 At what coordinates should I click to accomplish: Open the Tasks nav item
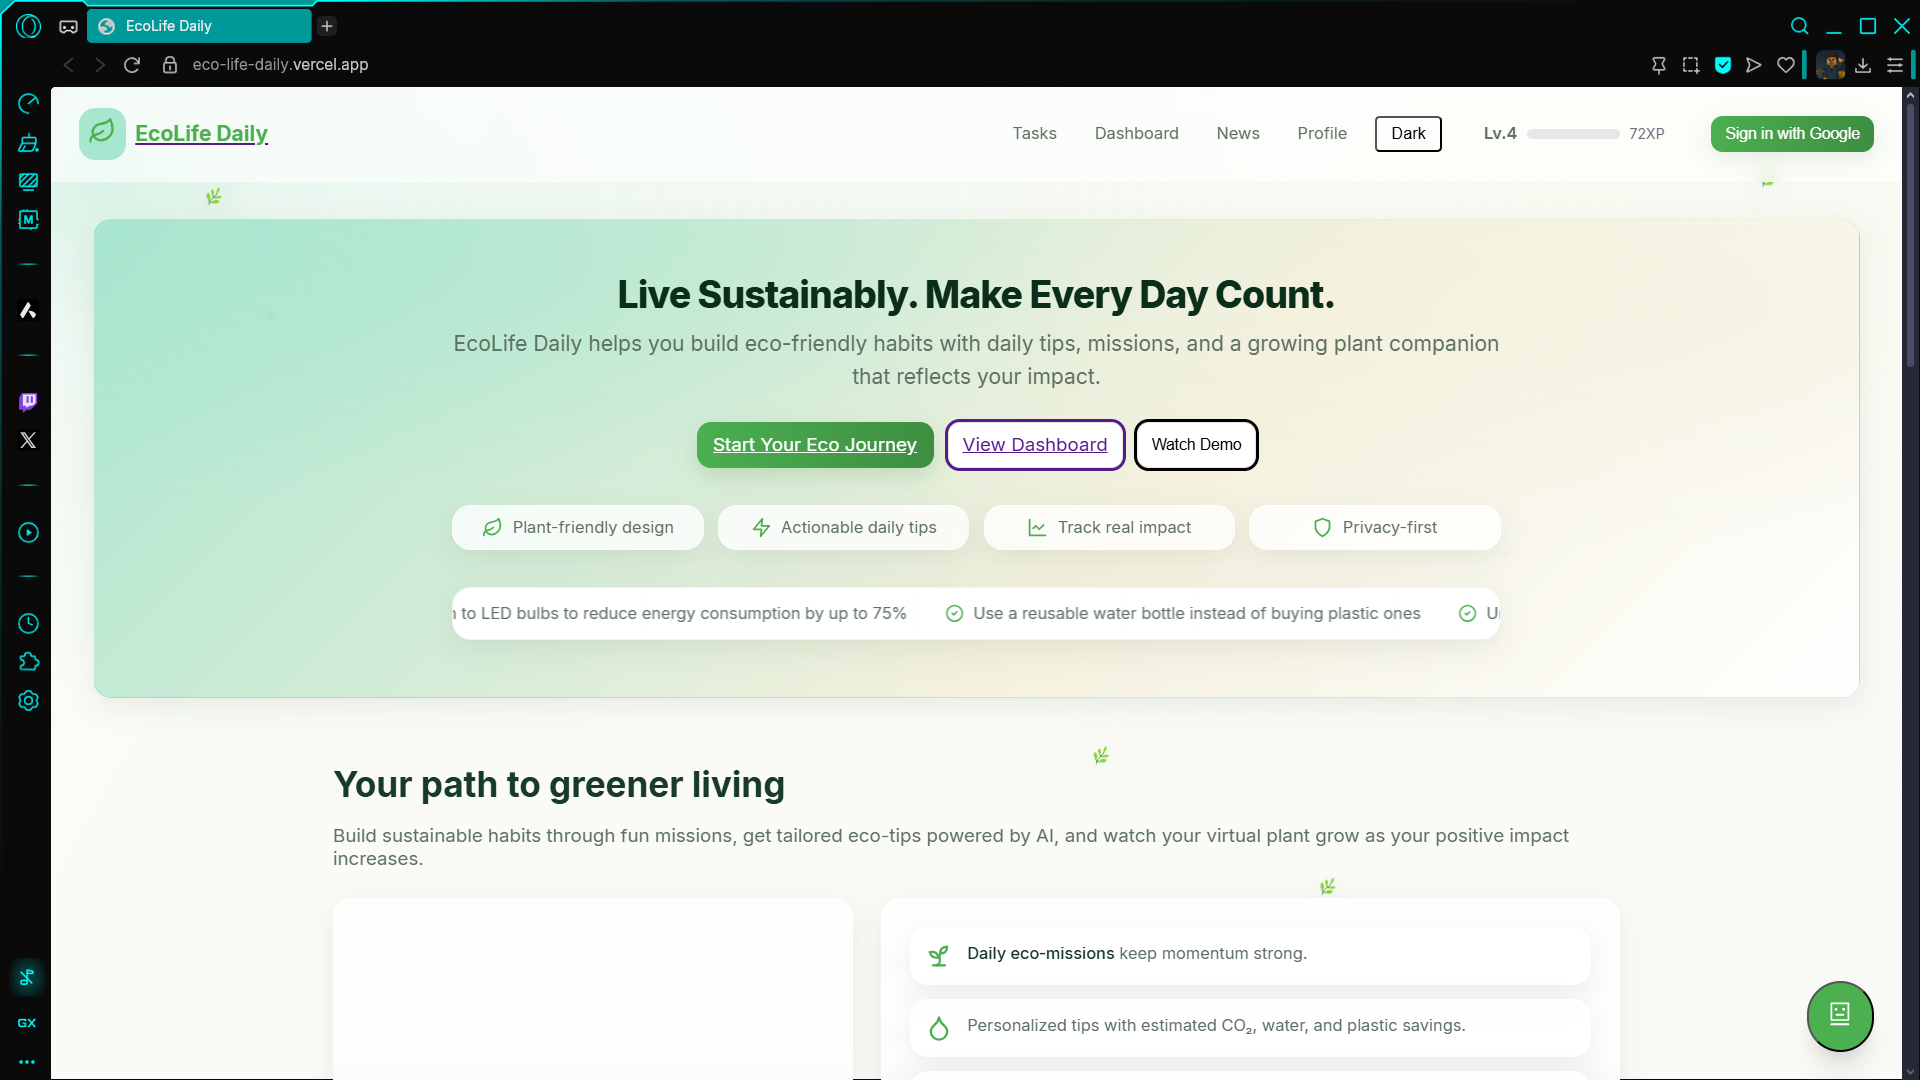click(x=1034, y=134)
